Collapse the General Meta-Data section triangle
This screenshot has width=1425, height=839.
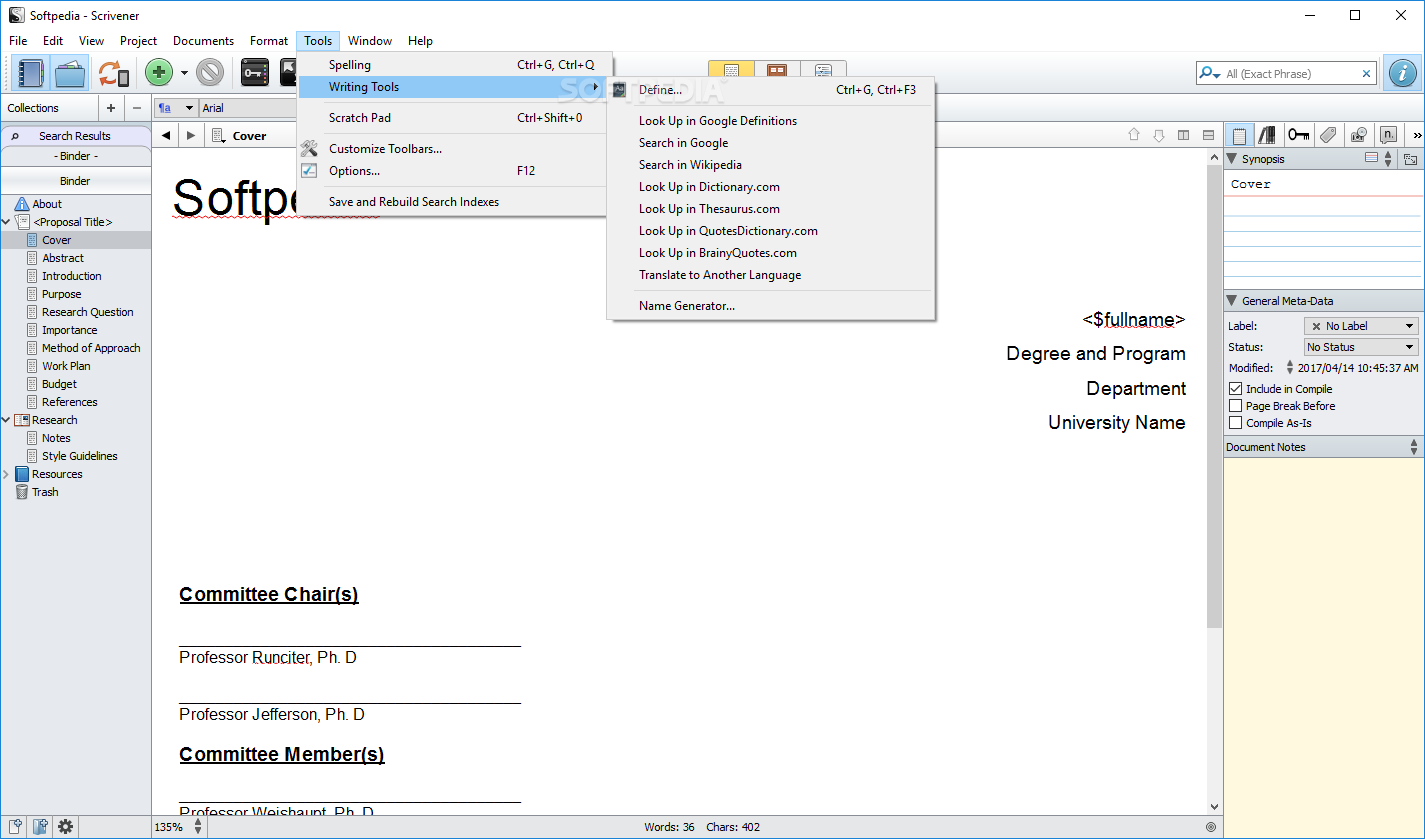point(1232,301)
